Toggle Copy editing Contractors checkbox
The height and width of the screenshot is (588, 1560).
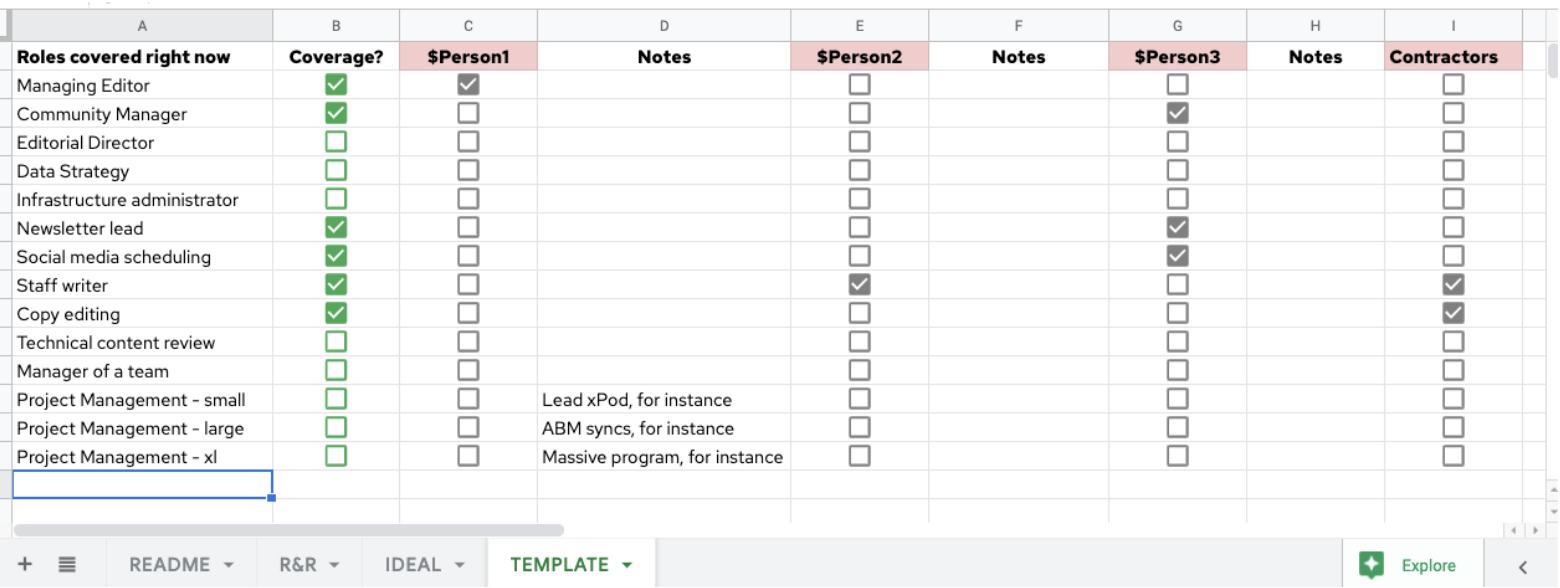click(x=1453, y=314)
